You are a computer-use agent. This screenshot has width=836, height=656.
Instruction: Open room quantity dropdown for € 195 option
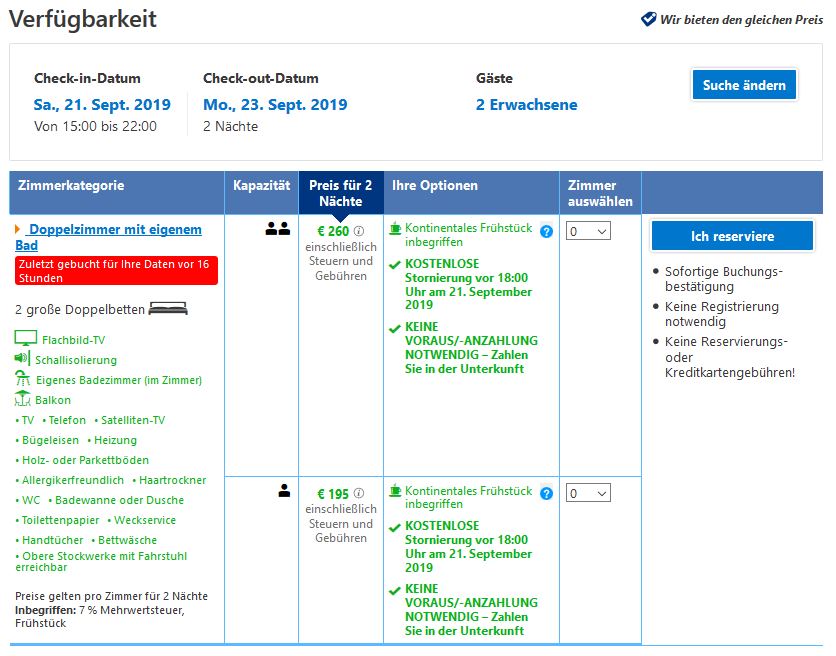(x=587, y=493)
